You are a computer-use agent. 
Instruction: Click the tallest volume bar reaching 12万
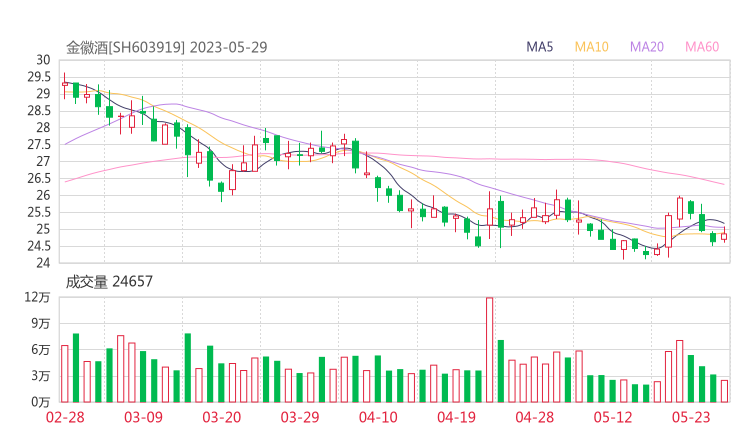coord(489,350)
